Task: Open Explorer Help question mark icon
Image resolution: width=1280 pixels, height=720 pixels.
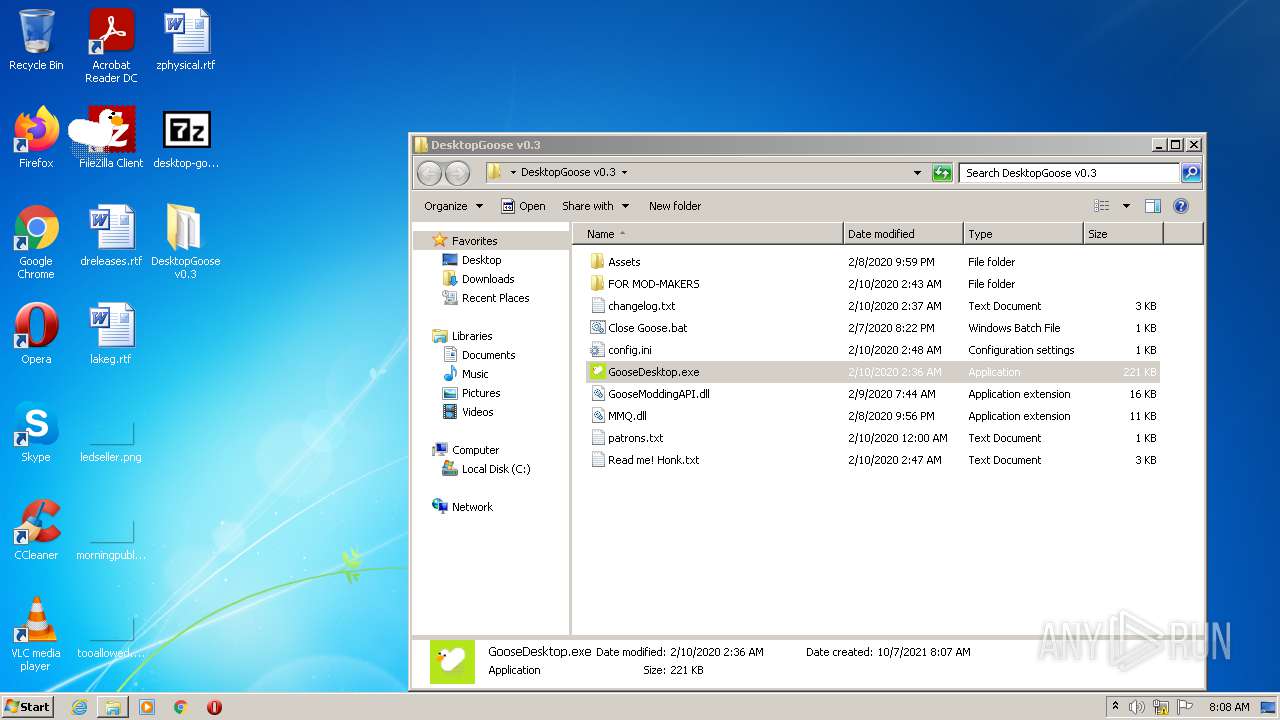Action: click(1181, 206)
